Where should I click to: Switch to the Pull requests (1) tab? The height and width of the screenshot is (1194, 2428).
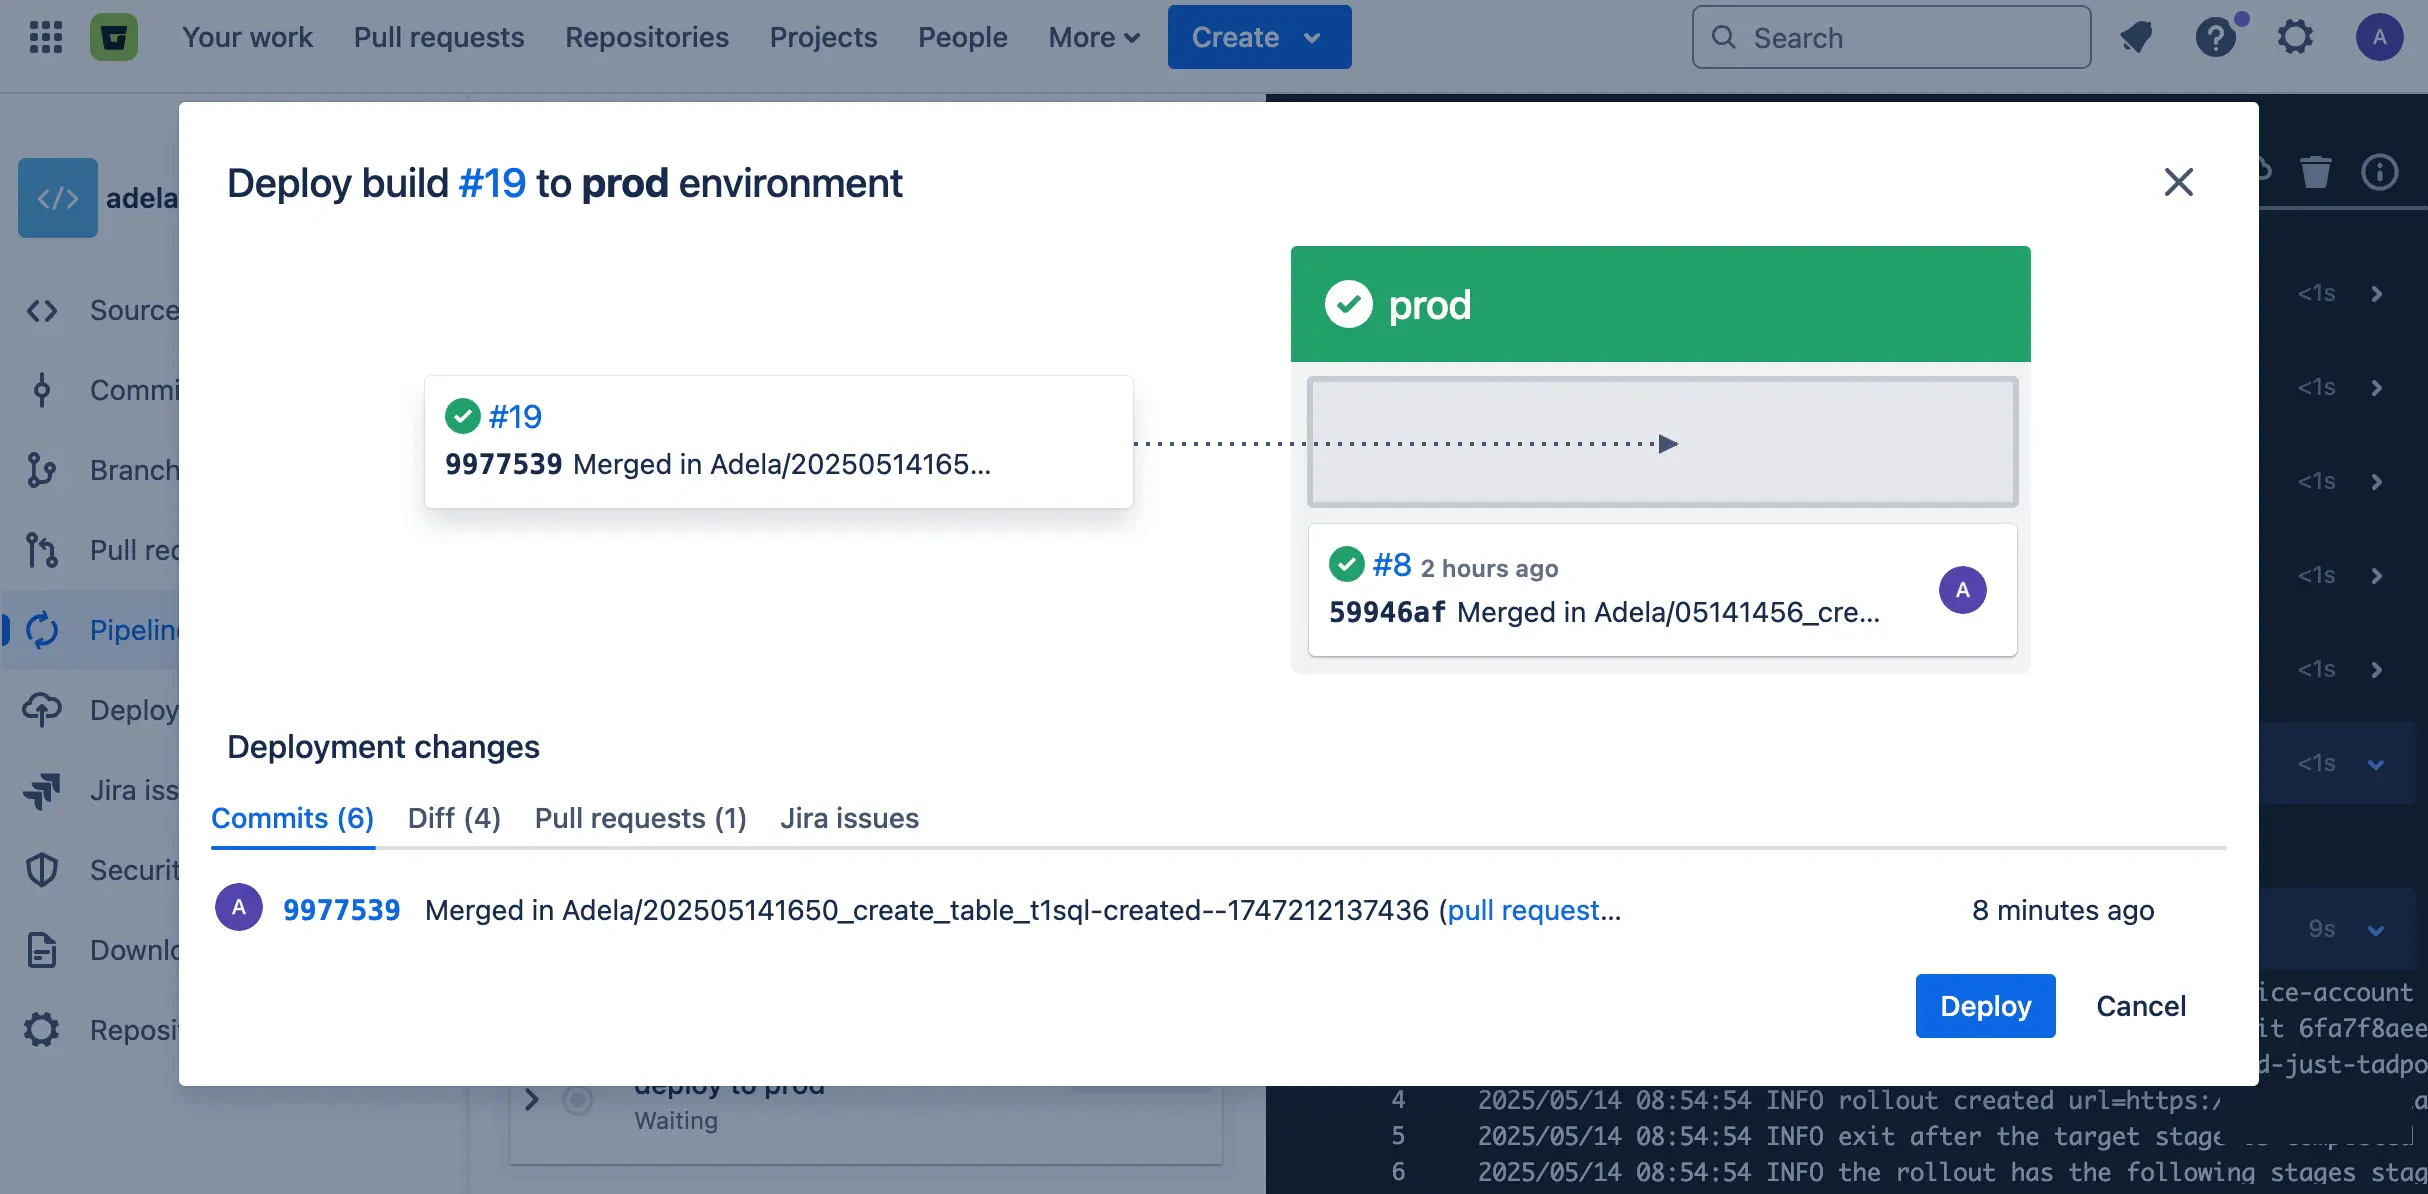[640, 818]
